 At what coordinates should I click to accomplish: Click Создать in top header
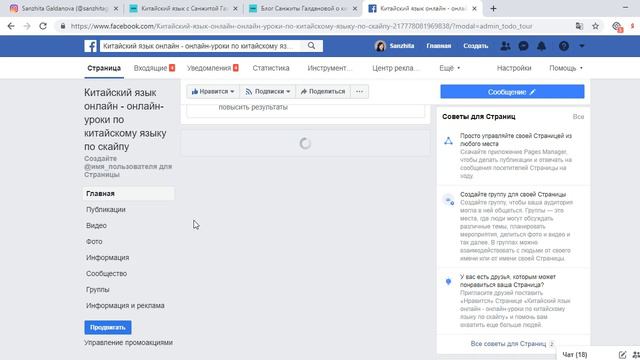click(x=476, y=46)
